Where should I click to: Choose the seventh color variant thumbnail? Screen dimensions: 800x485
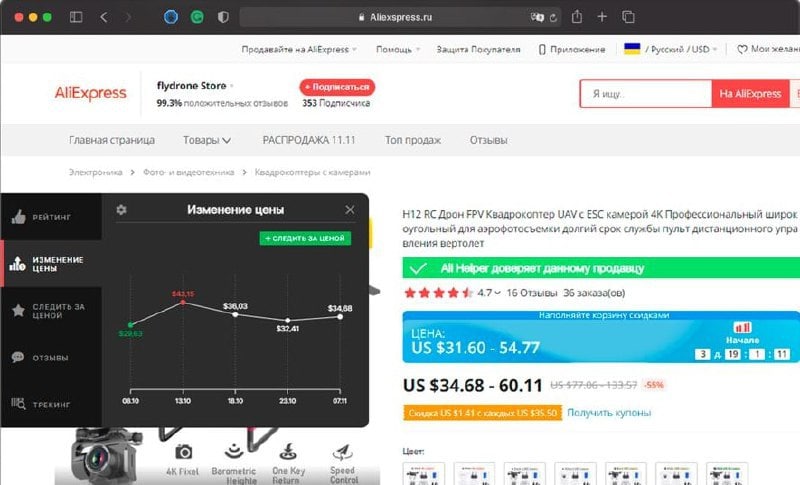(x=727, y=474)
